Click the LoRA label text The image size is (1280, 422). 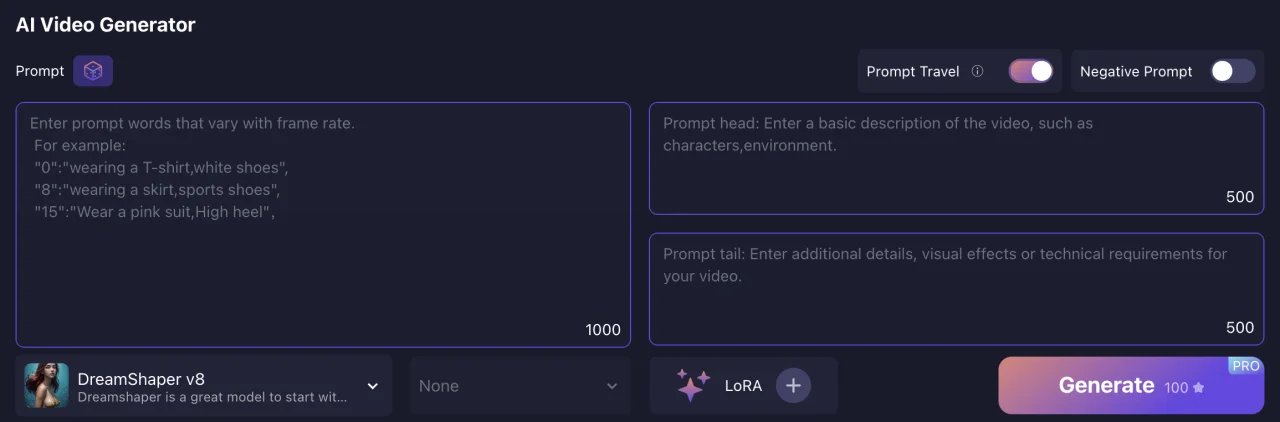(743, 385)
